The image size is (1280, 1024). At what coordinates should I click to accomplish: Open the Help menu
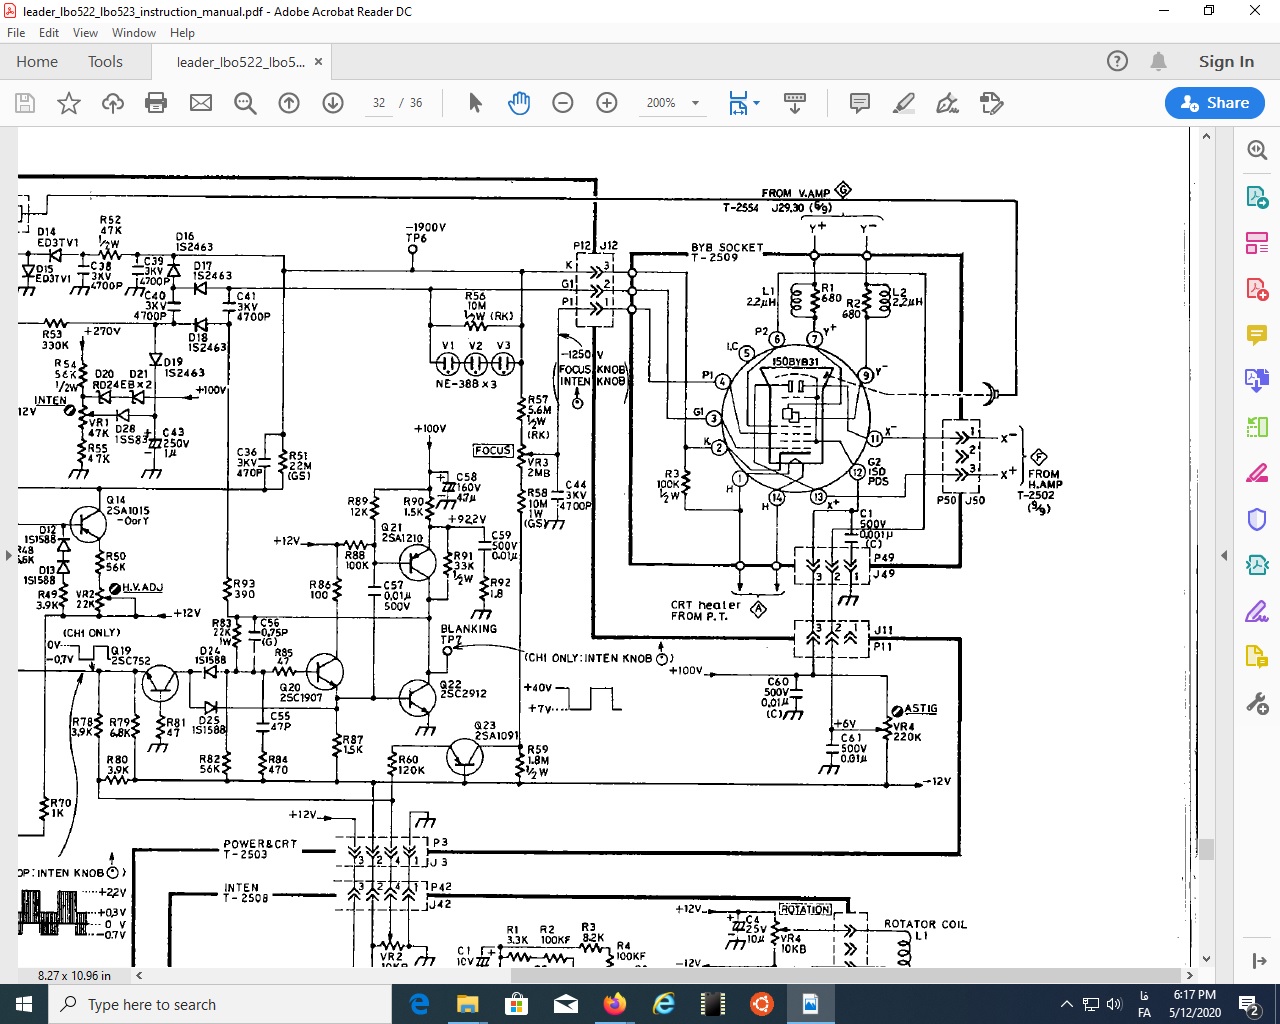182,33
